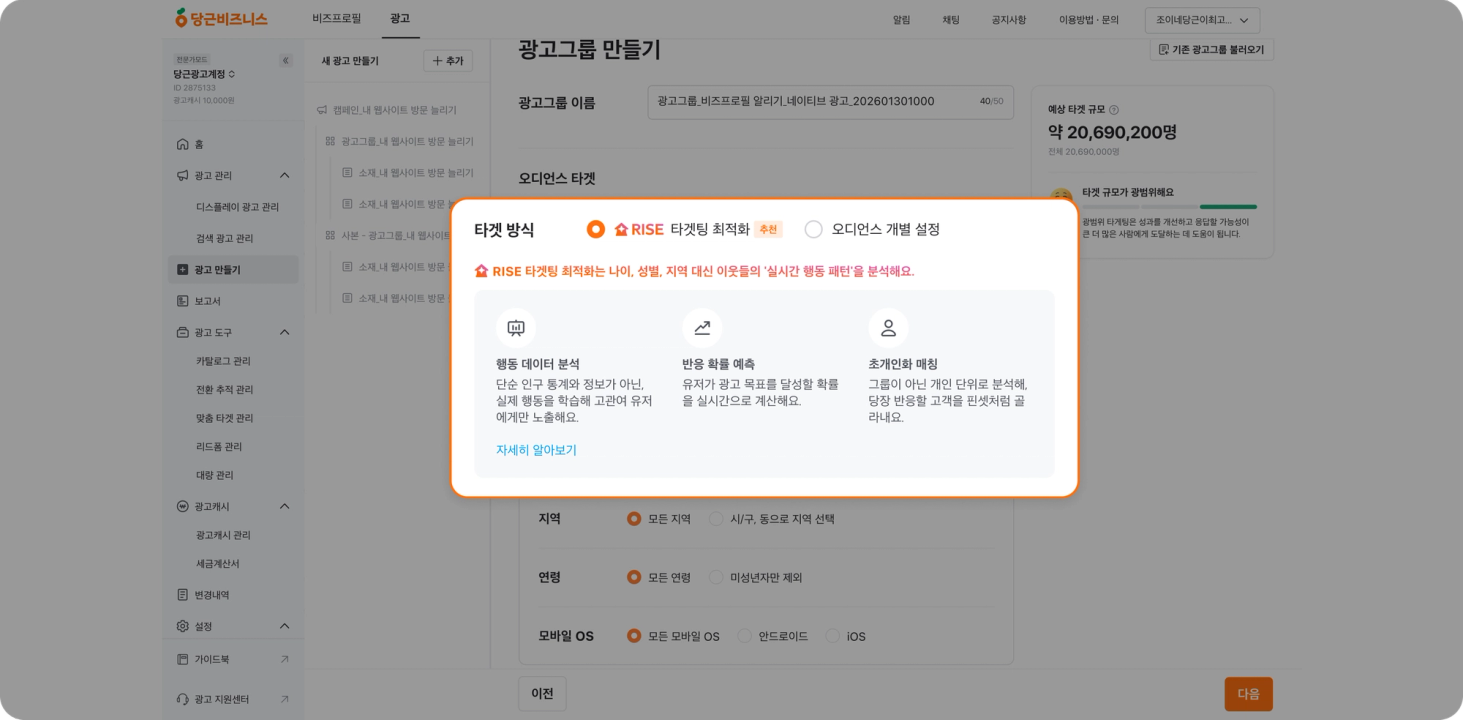The image size is (1463, 720).
Task: Click the 다음 button
Action: pyautogui.click(x=1249, y=694)
